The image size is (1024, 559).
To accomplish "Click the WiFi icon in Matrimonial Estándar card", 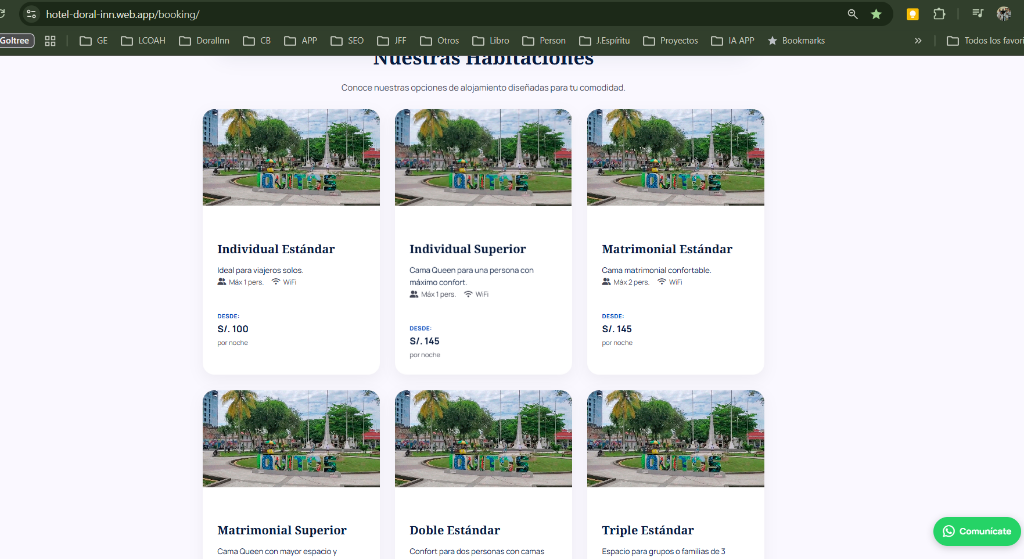I will click(x=662, y=282).
